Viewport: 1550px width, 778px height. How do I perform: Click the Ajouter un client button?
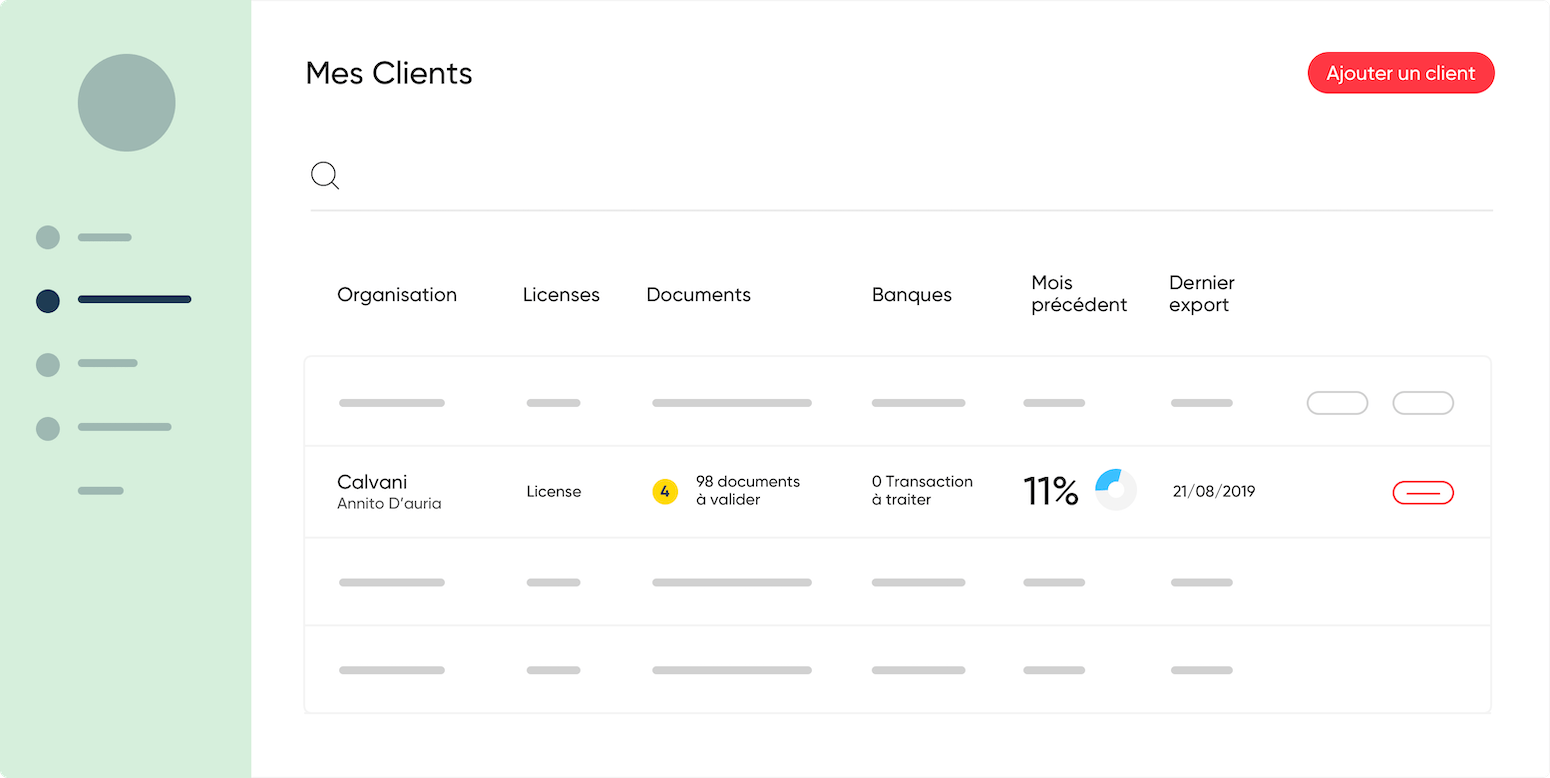tap(1401, 73)
